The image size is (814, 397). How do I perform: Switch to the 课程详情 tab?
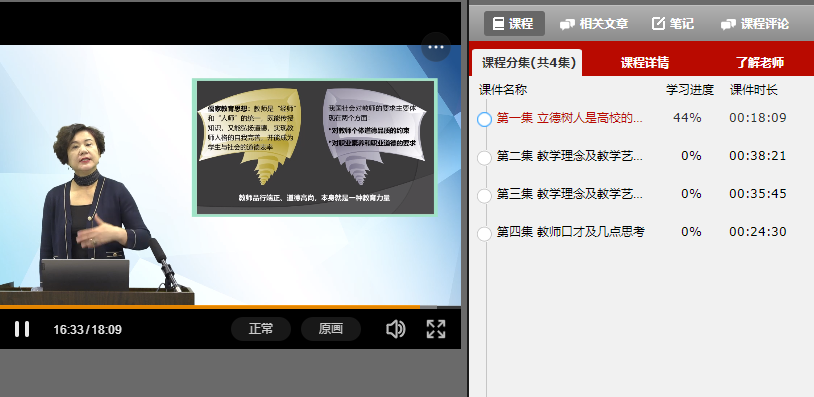(645, 63)
